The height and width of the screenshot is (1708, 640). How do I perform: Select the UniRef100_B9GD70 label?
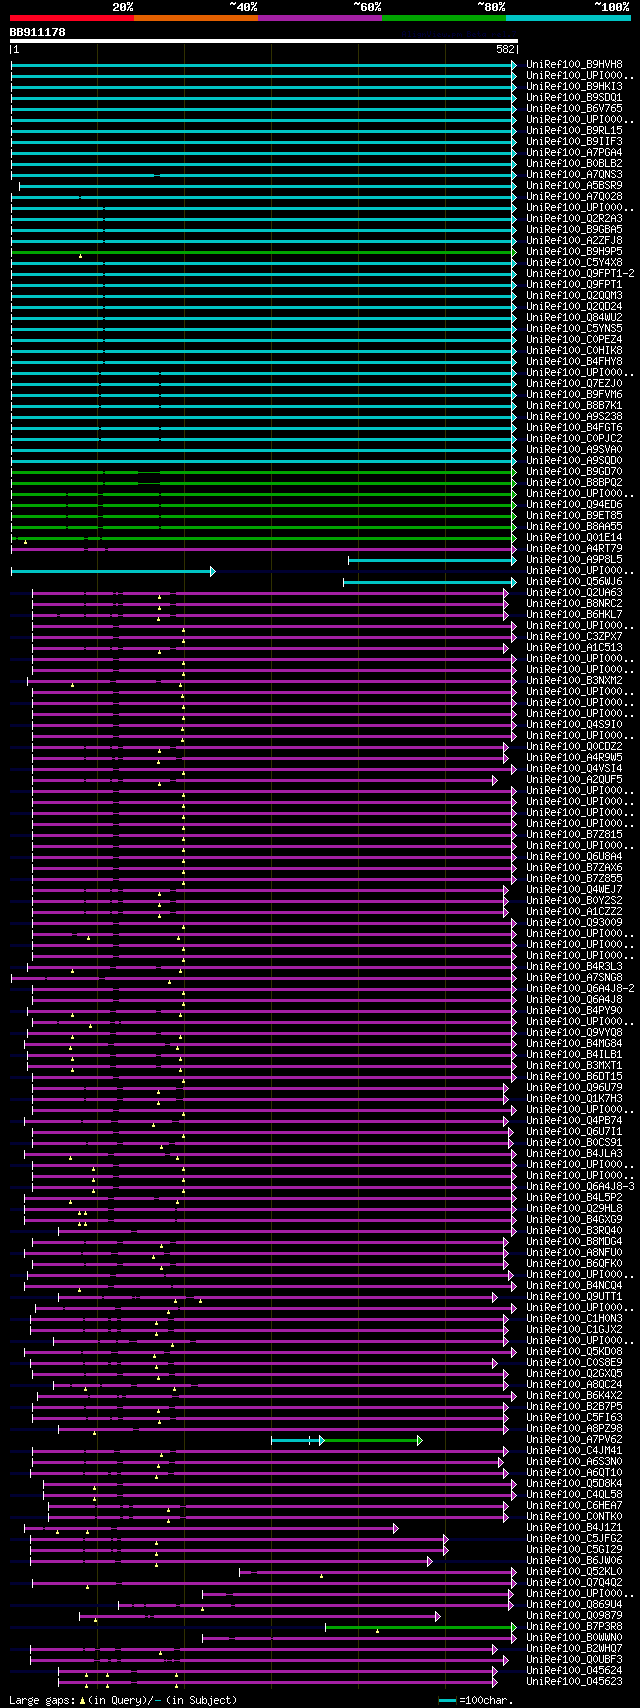click(x=574, y=471)
